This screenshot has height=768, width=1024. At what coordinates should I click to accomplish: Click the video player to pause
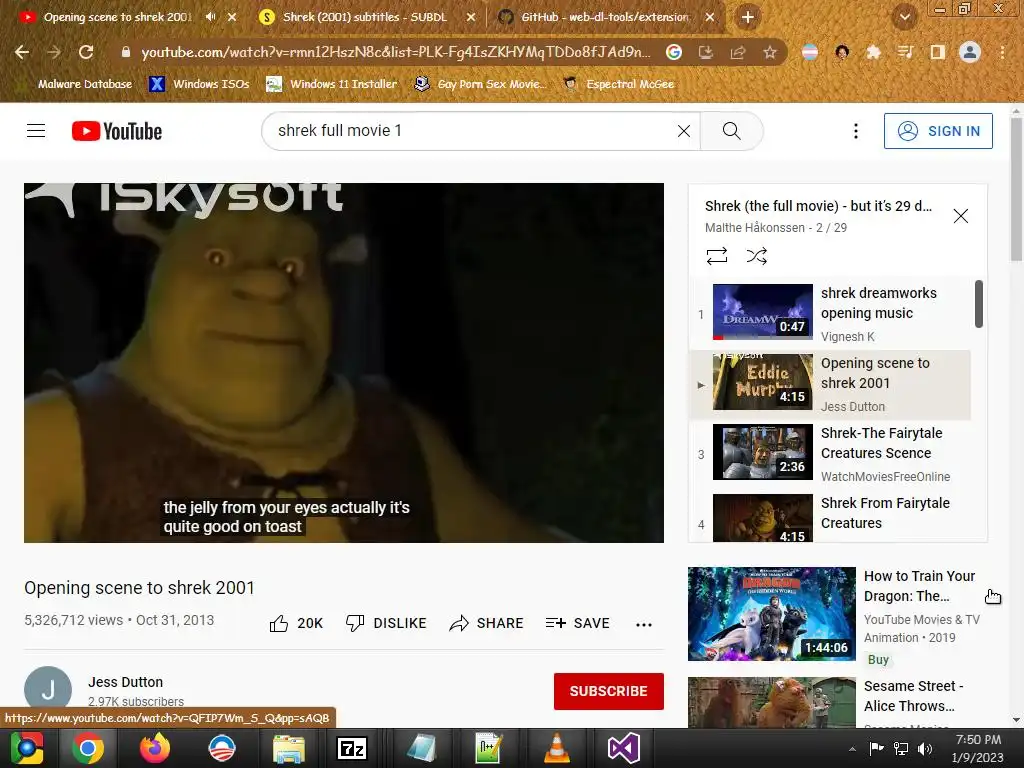click(x=344, y=362)
